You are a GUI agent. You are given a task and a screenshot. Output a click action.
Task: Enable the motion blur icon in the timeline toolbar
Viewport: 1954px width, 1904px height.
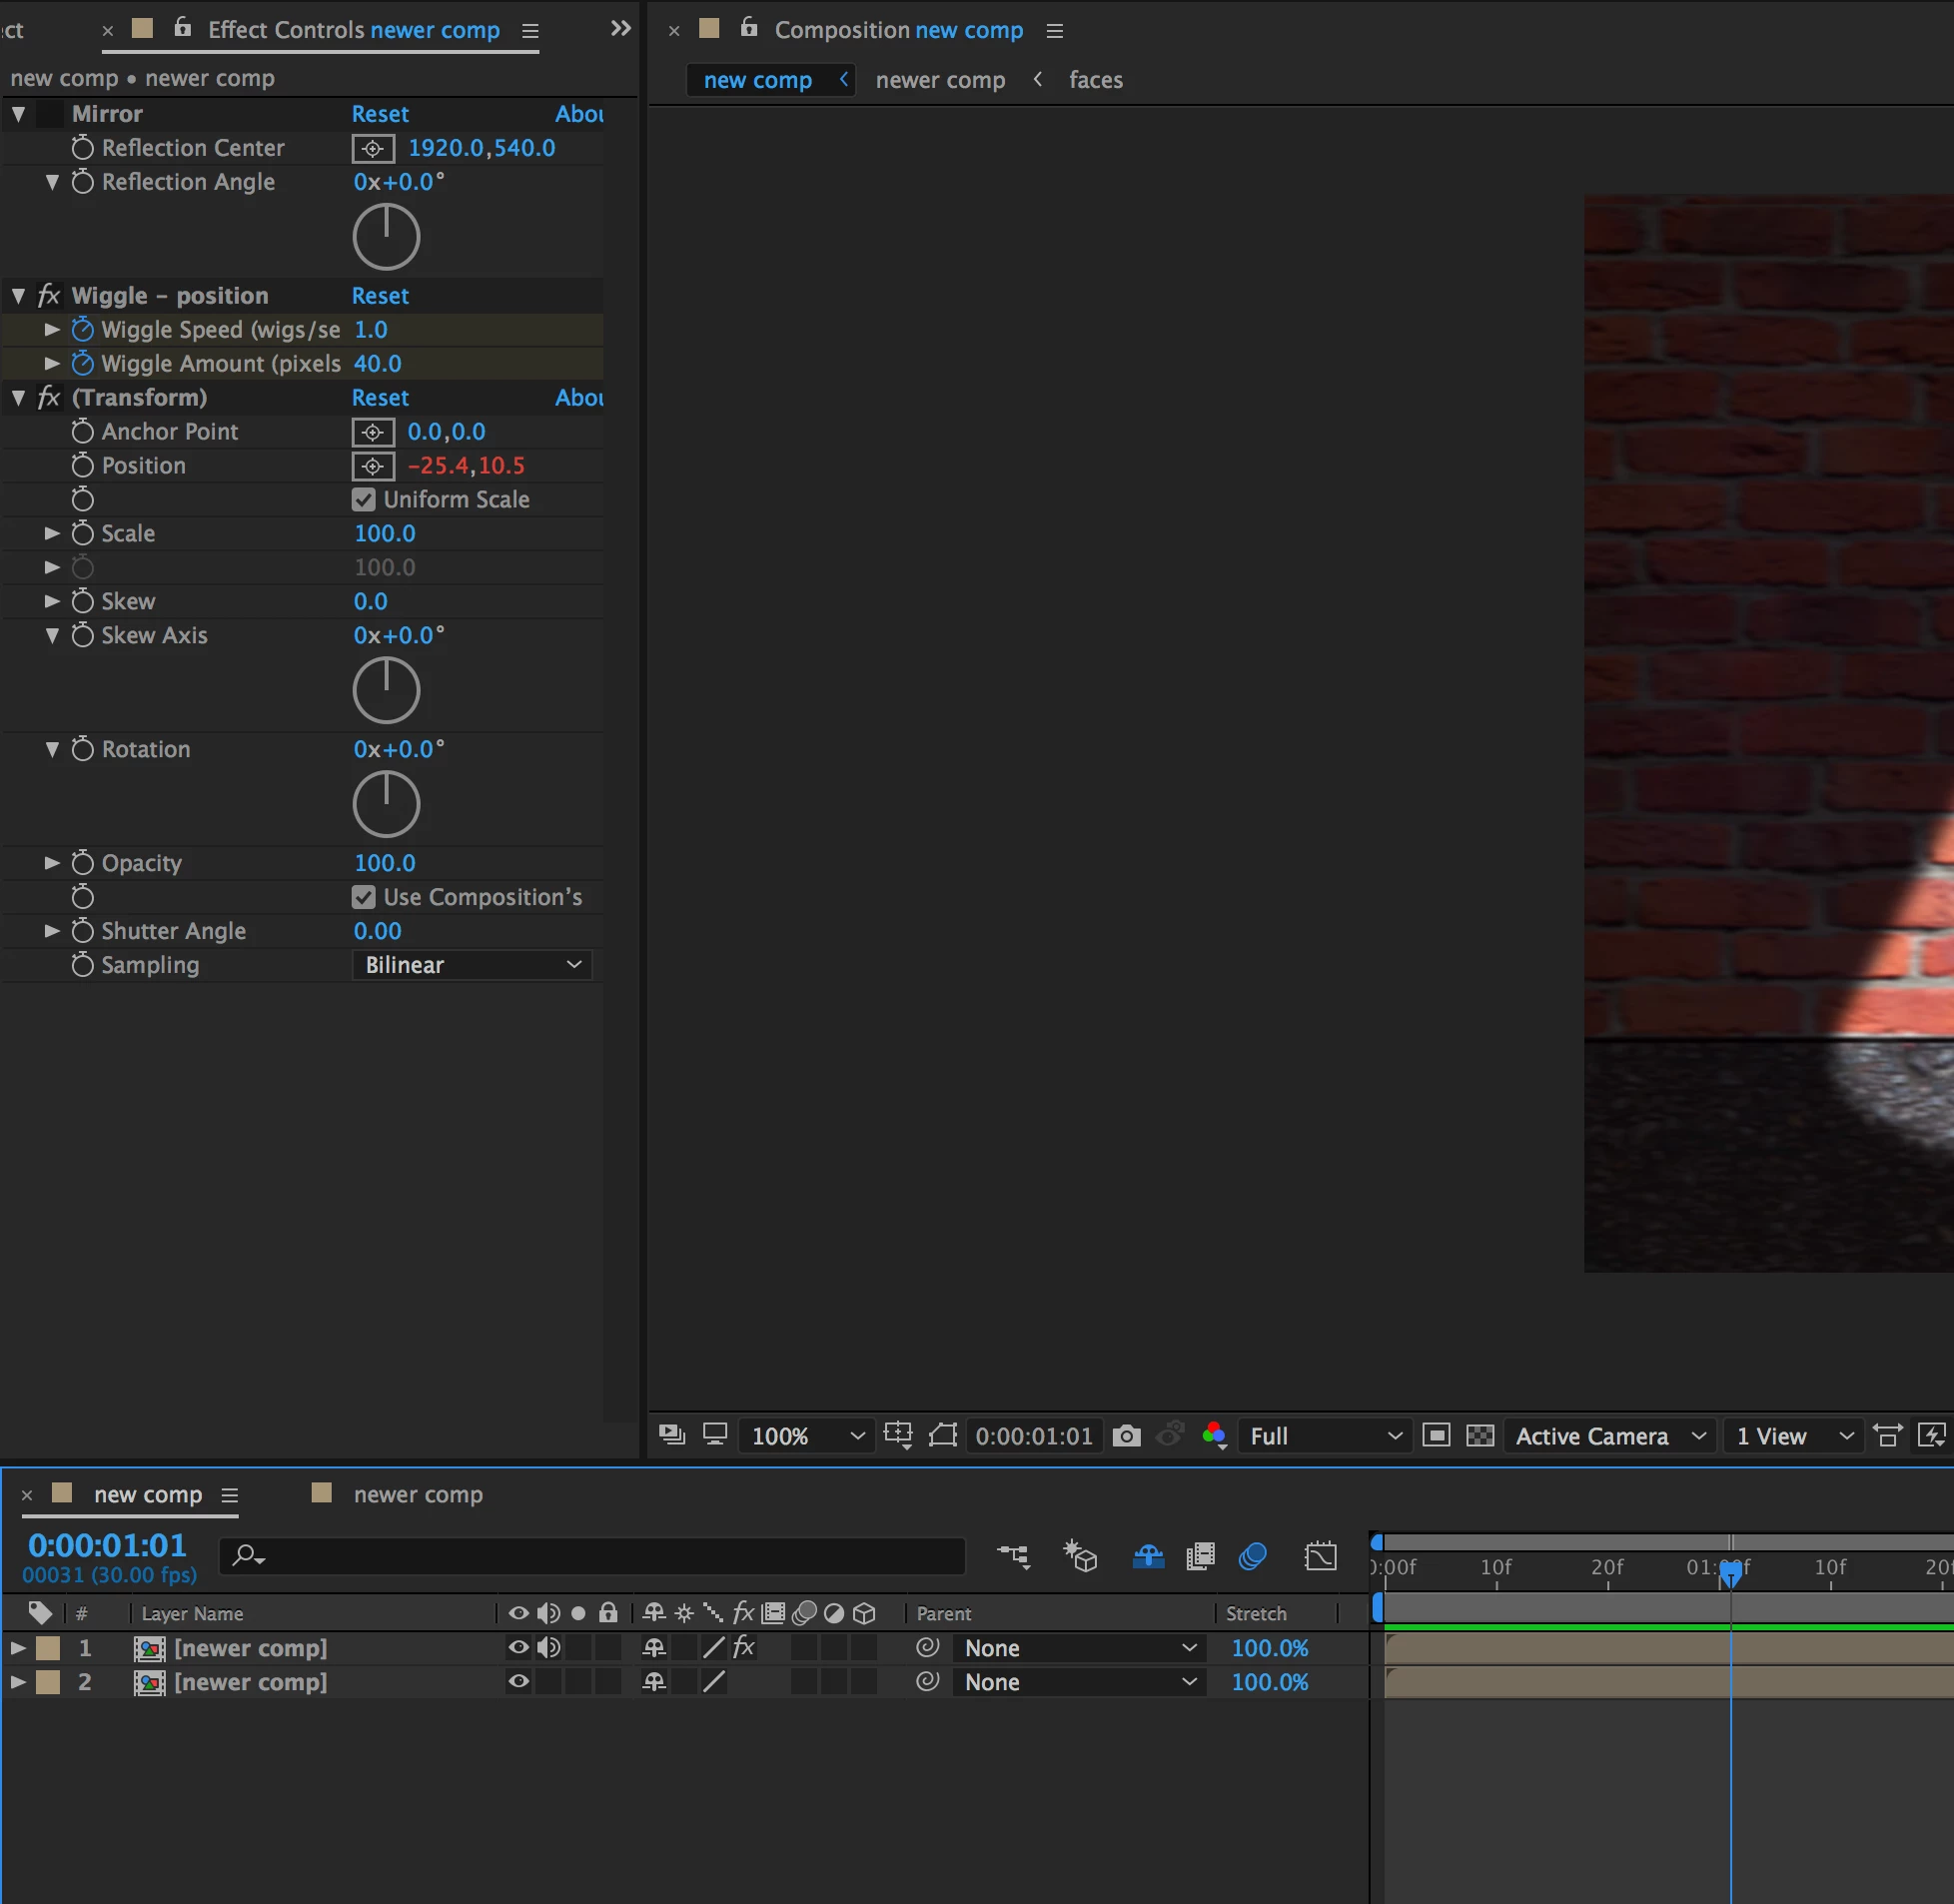click(1252, 1556)
